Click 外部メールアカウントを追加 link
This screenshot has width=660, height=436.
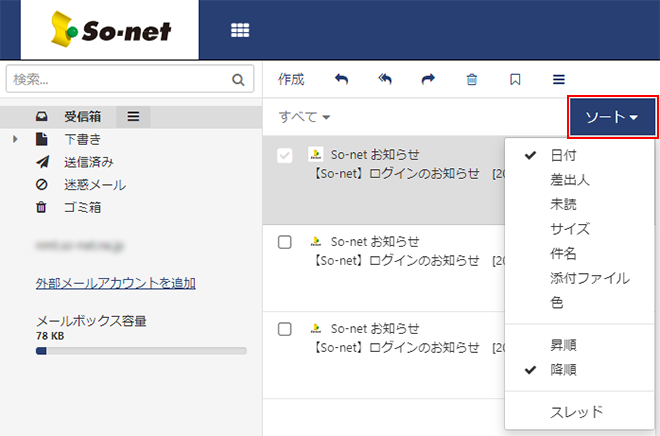click(x=115, y=283)
